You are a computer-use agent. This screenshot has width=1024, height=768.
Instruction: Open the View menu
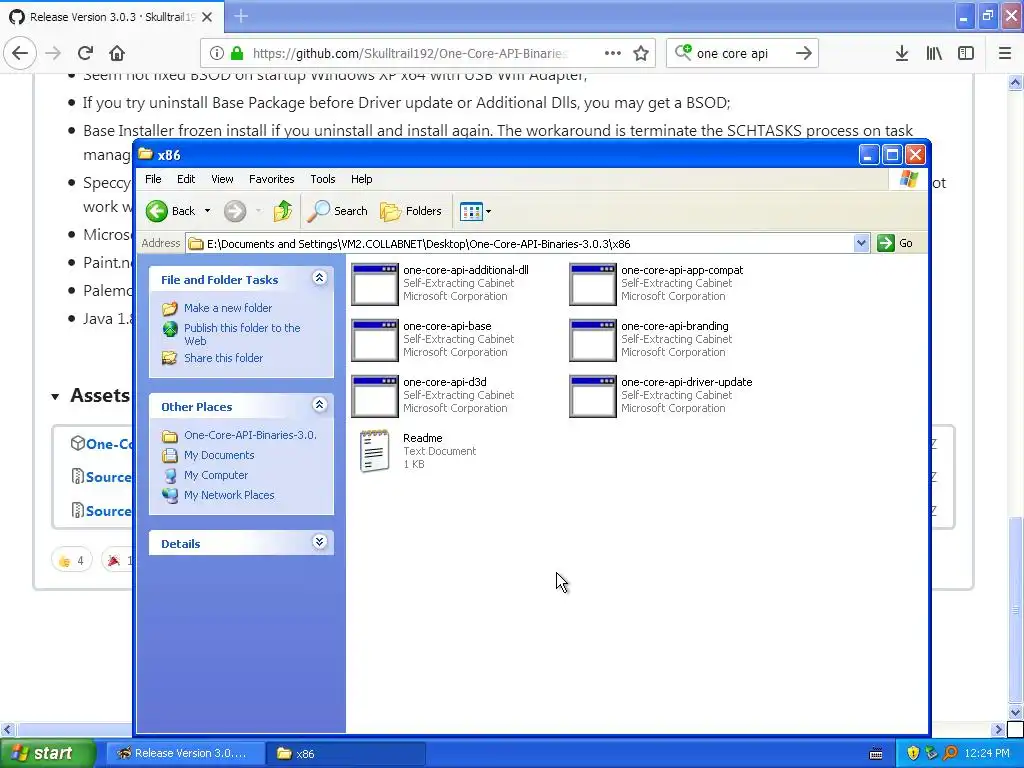pyautogui.click(x=222, y=179)
